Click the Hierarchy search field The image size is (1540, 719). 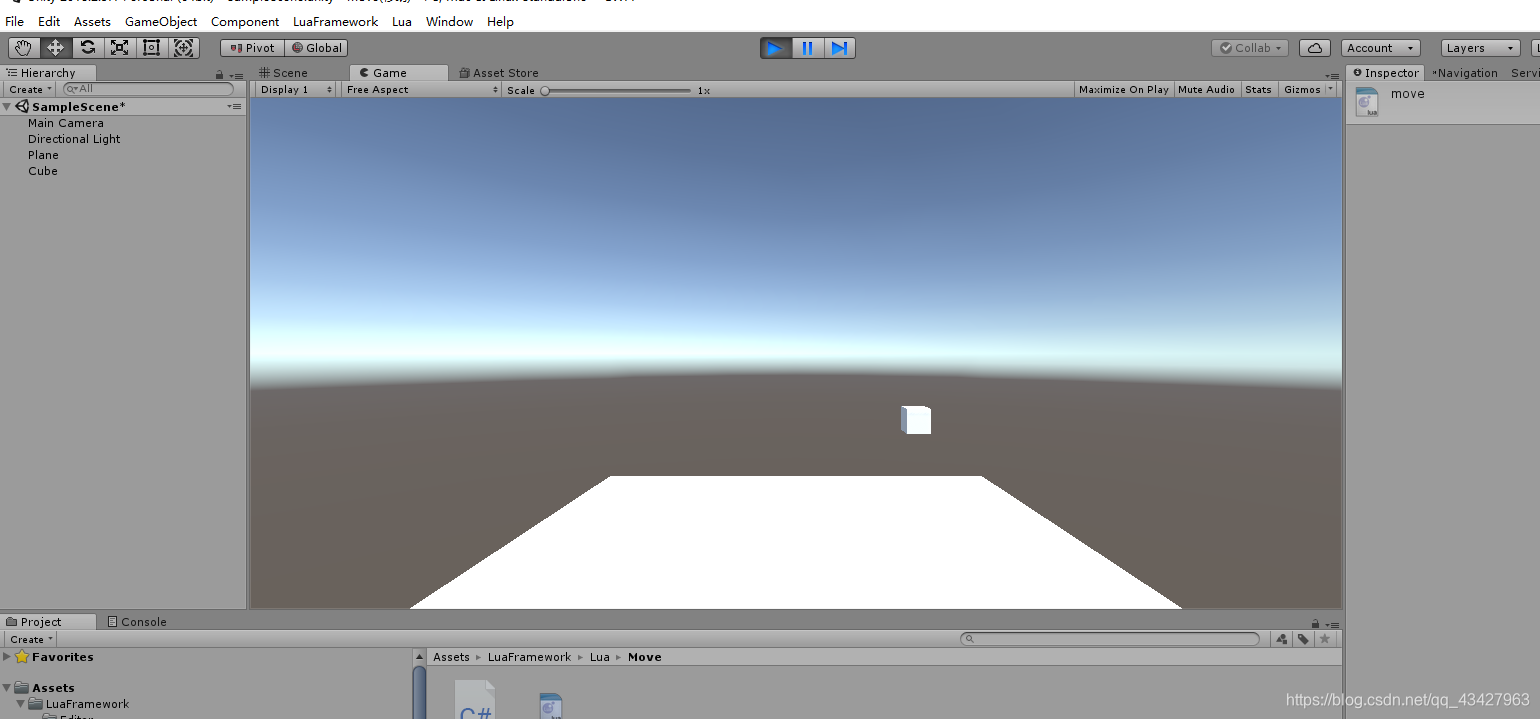tap(148, 89)
